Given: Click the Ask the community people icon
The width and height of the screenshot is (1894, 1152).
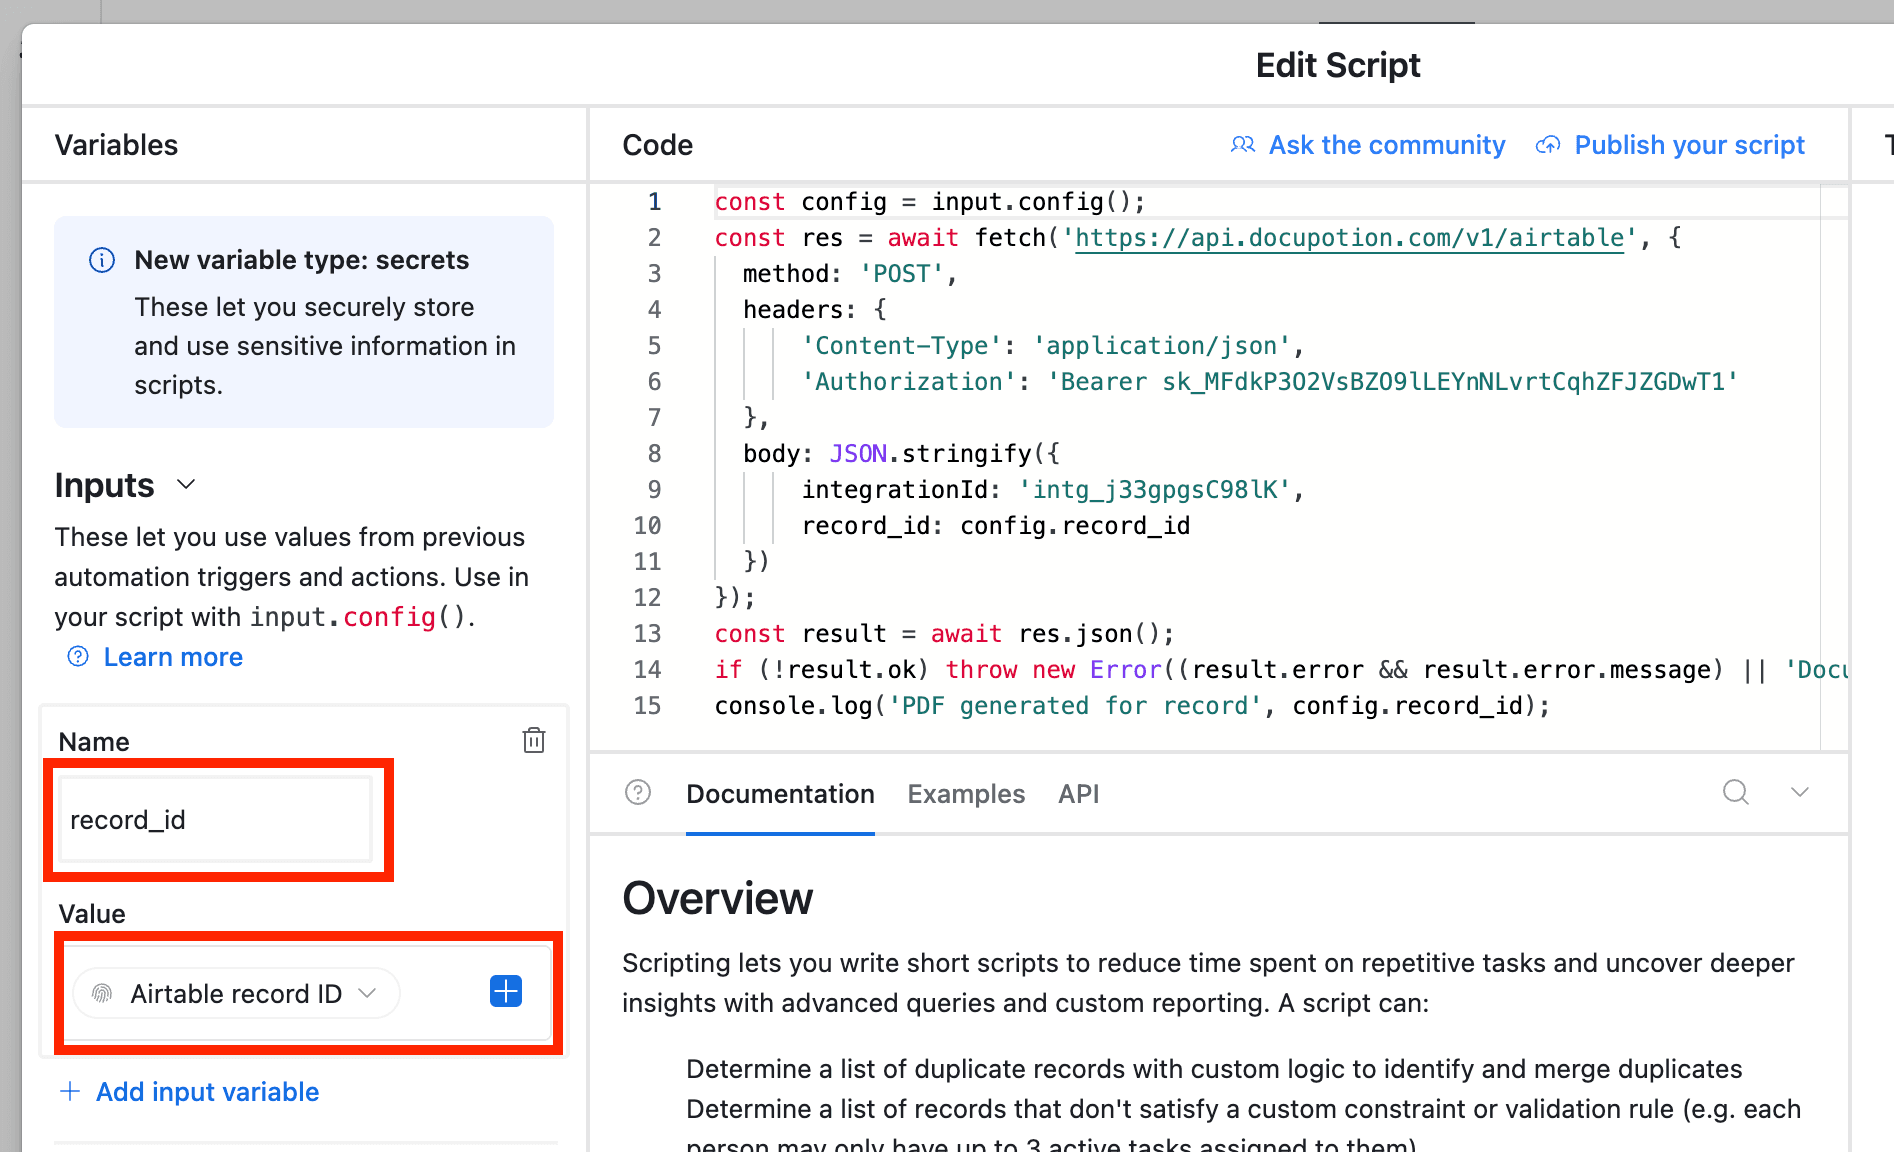Looking at the screenshot, I should 1243,145.
